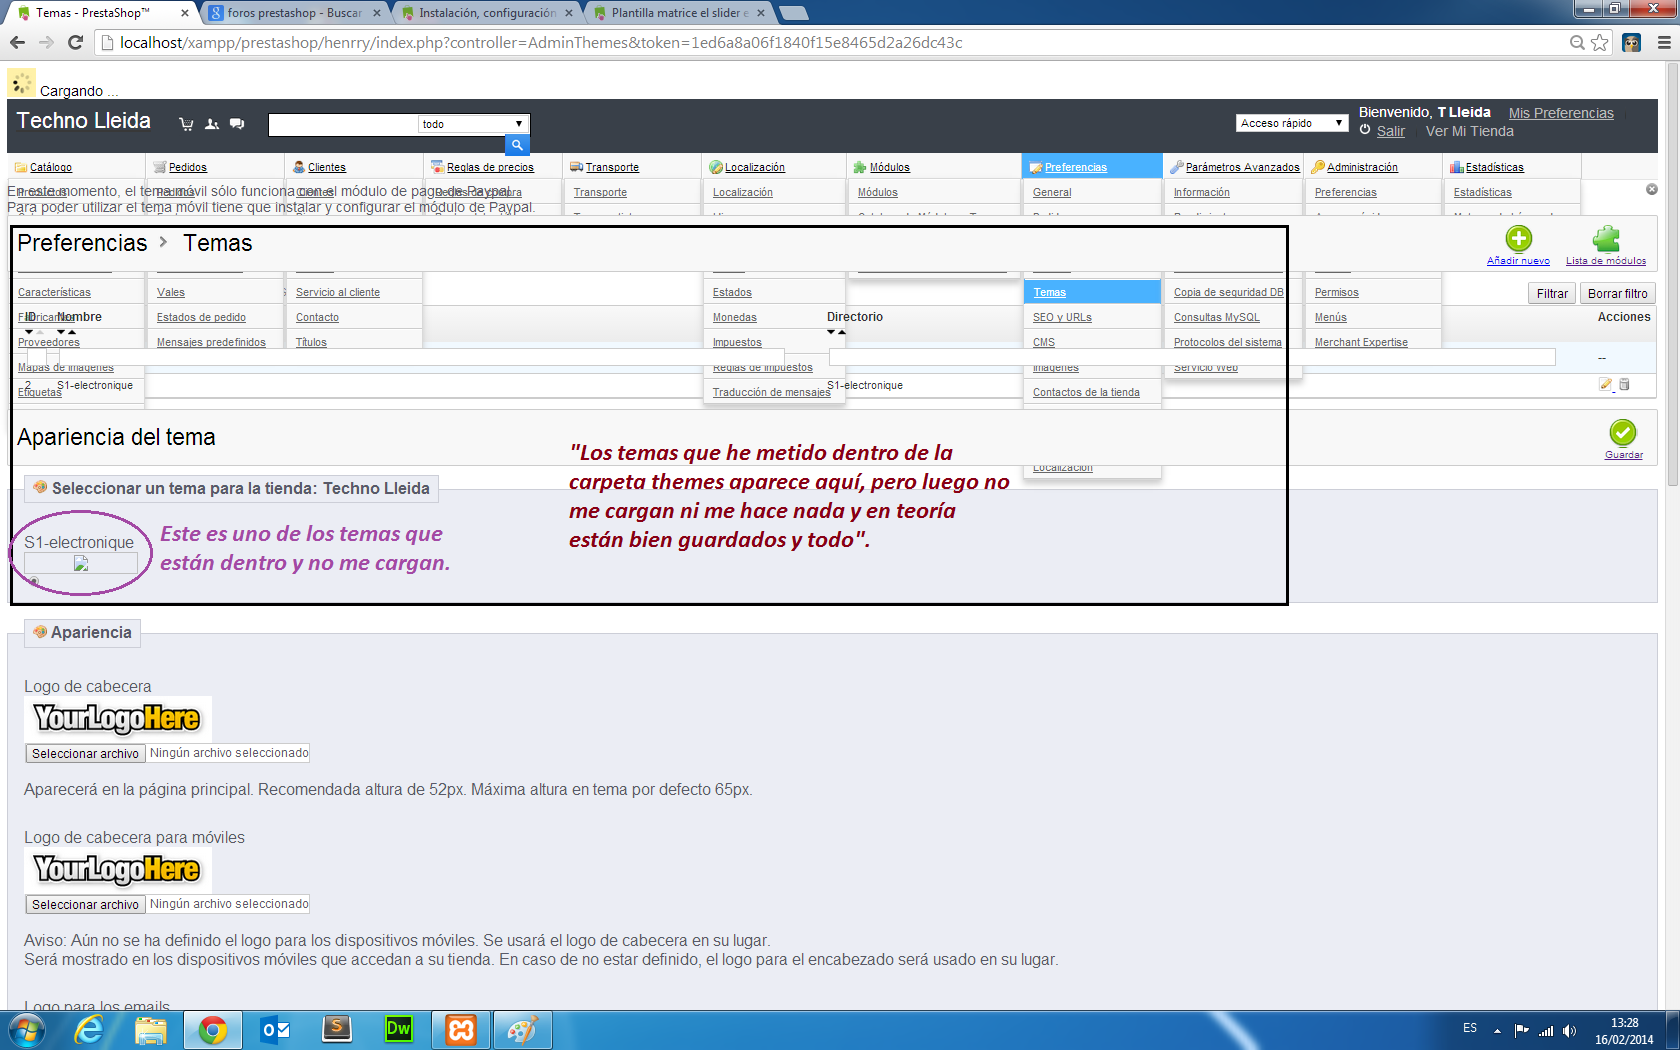Screen dimensions: 1680x1050
Task: Open the Acceso rápido dropdown
Action: [1292, 123]
